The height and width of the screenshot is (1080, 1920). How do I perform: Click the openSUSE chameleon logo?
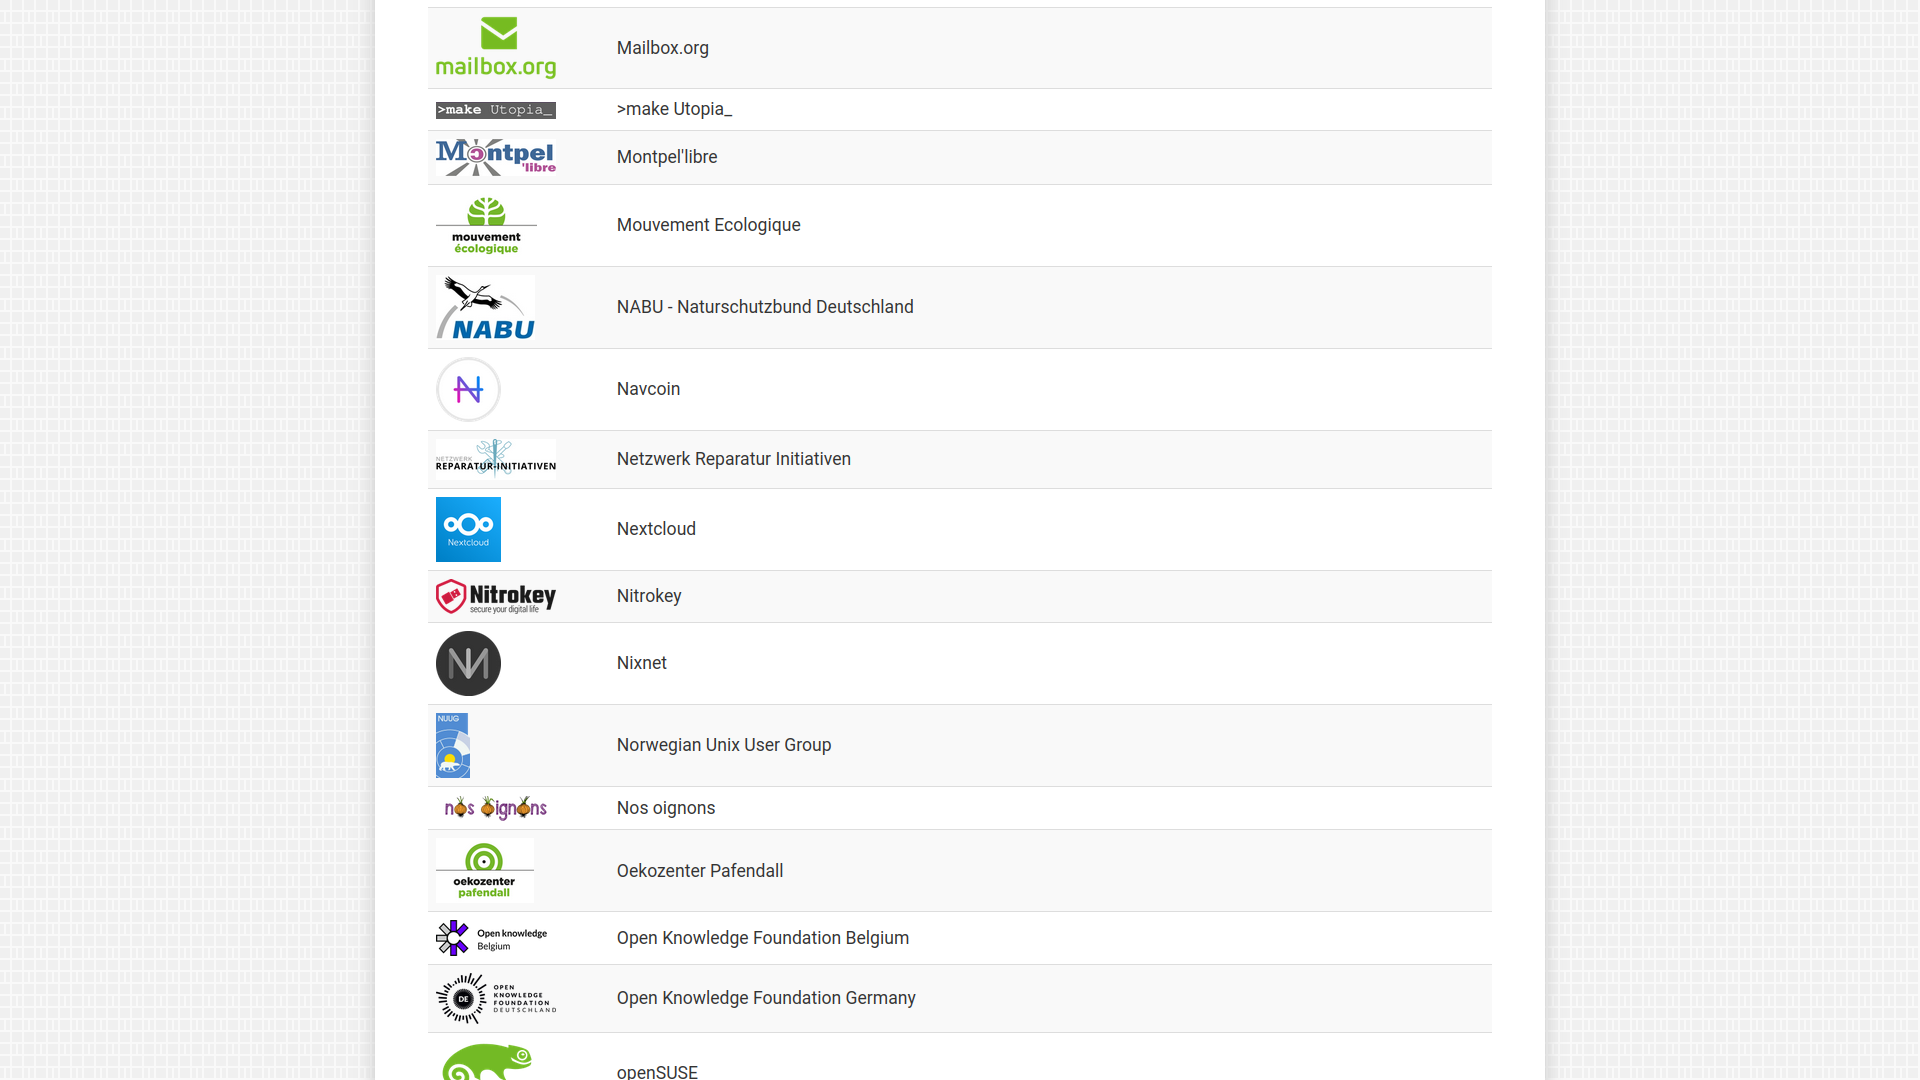click(487, 1061)
